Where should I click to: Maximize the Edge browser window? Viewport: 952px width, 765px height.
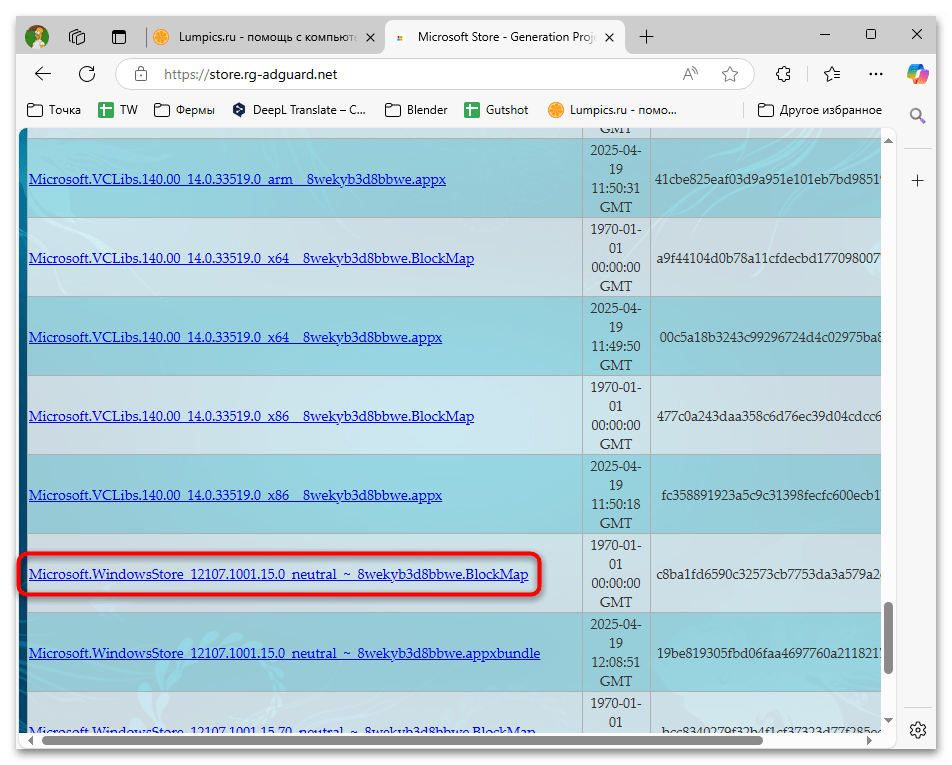871,35
